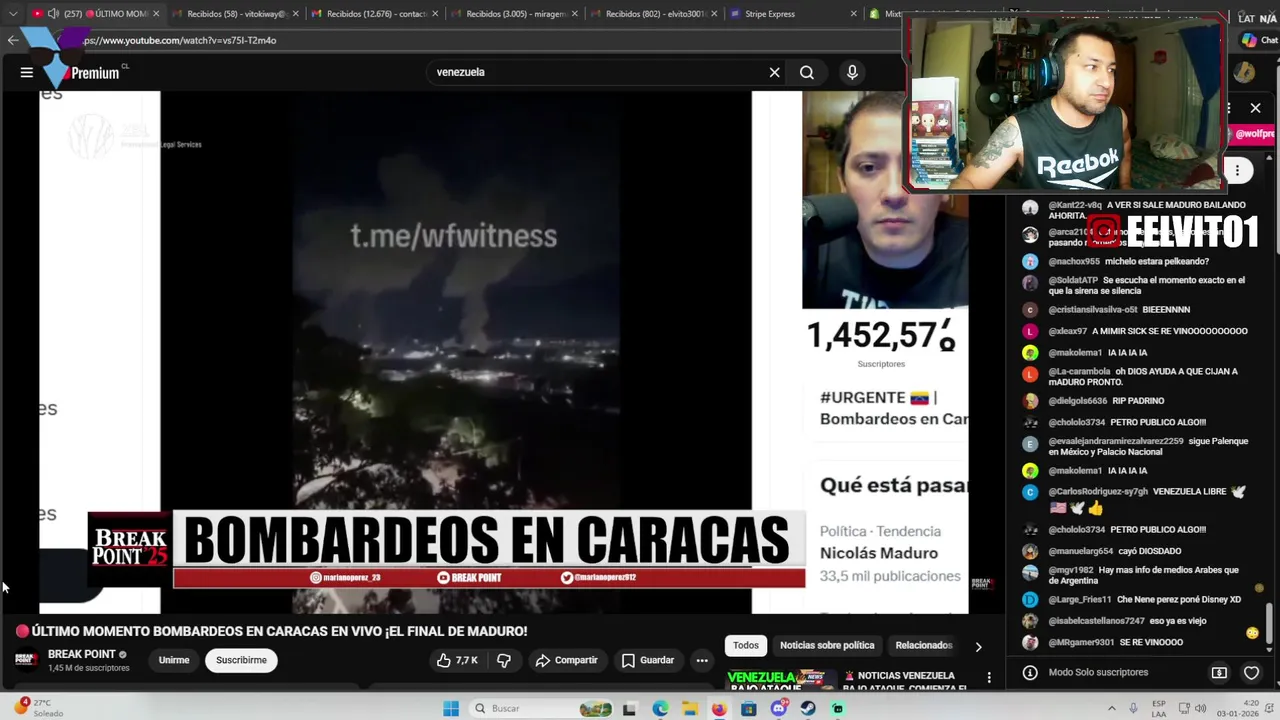Show hidden system tray icons
The width and height of the screenshot is (1280, 720).
pos(1110,708)
